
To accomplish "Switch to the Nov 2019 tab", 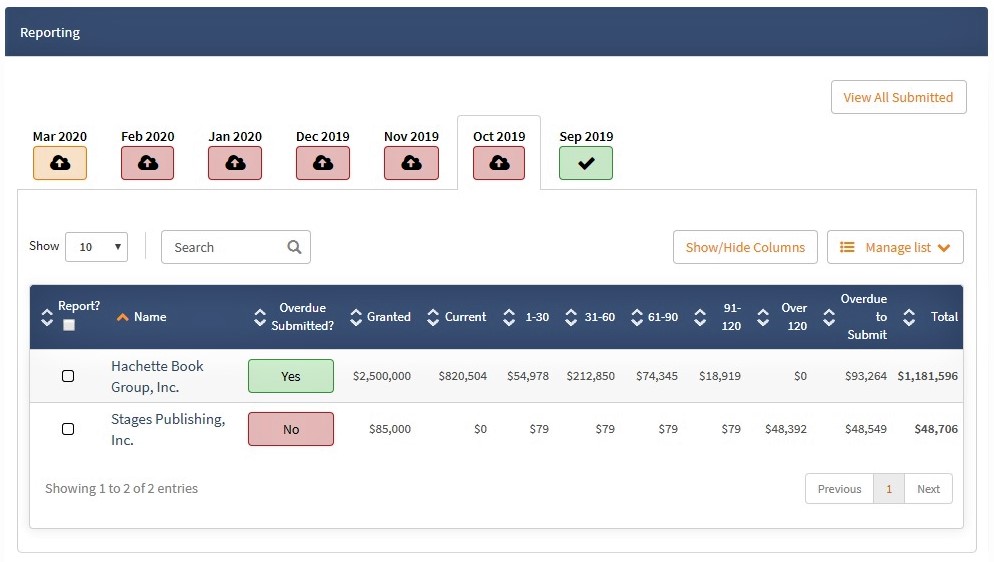I will 411,153.
